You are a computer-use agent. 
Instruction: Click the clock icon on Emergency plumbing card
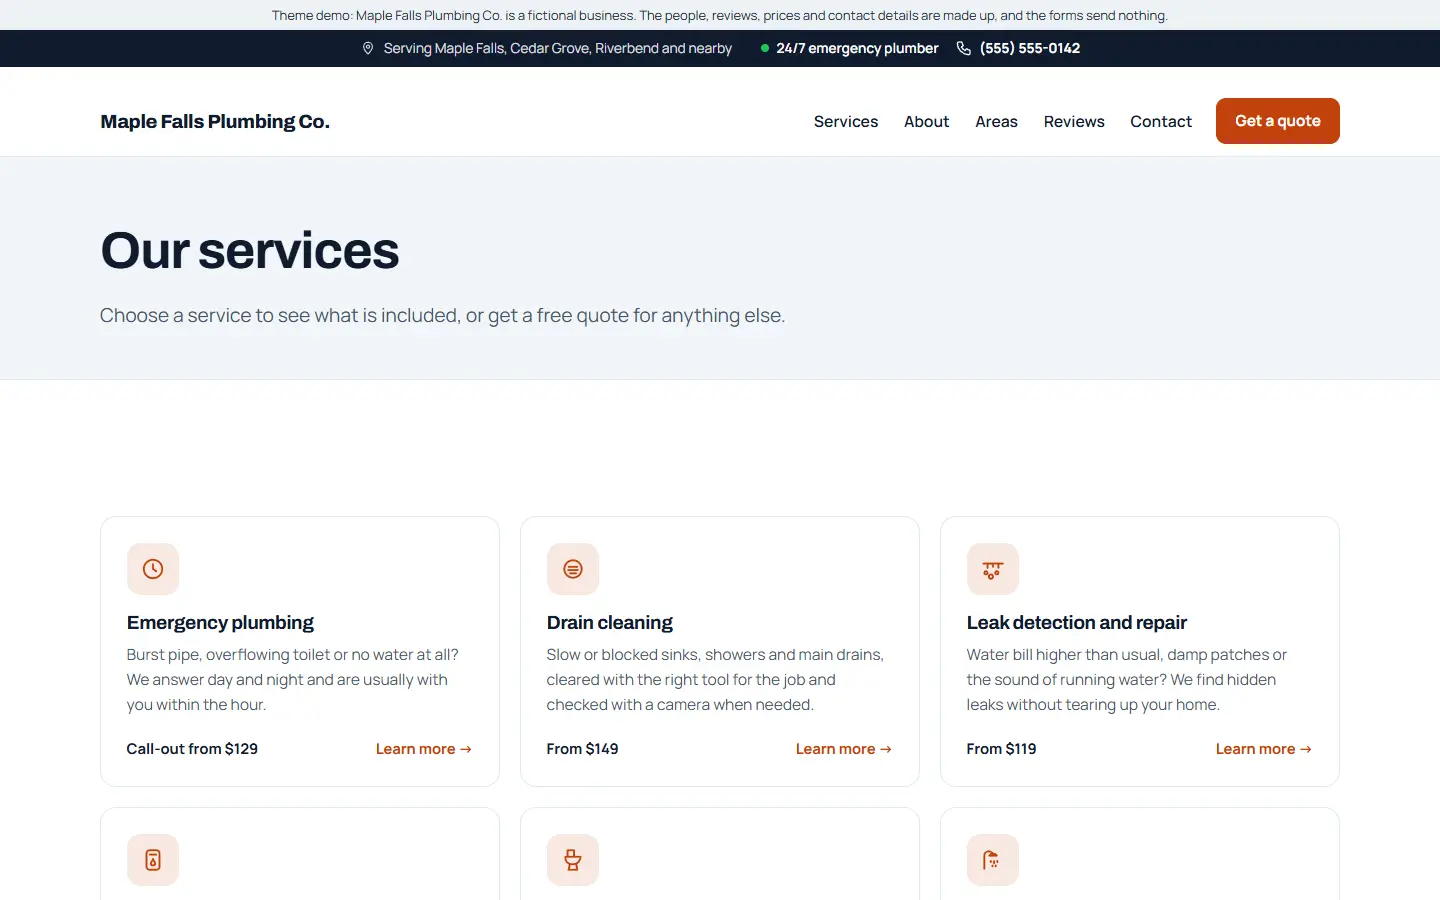tap(153, 569)
